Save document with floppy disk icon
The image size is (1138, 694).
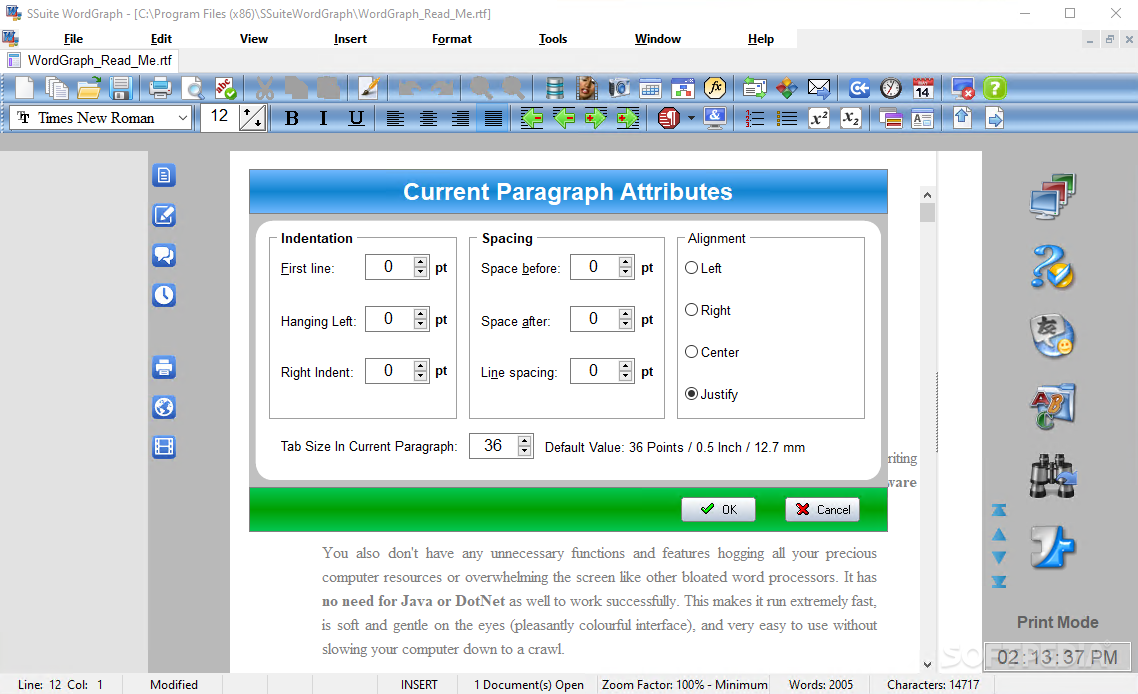click(120, 89)
